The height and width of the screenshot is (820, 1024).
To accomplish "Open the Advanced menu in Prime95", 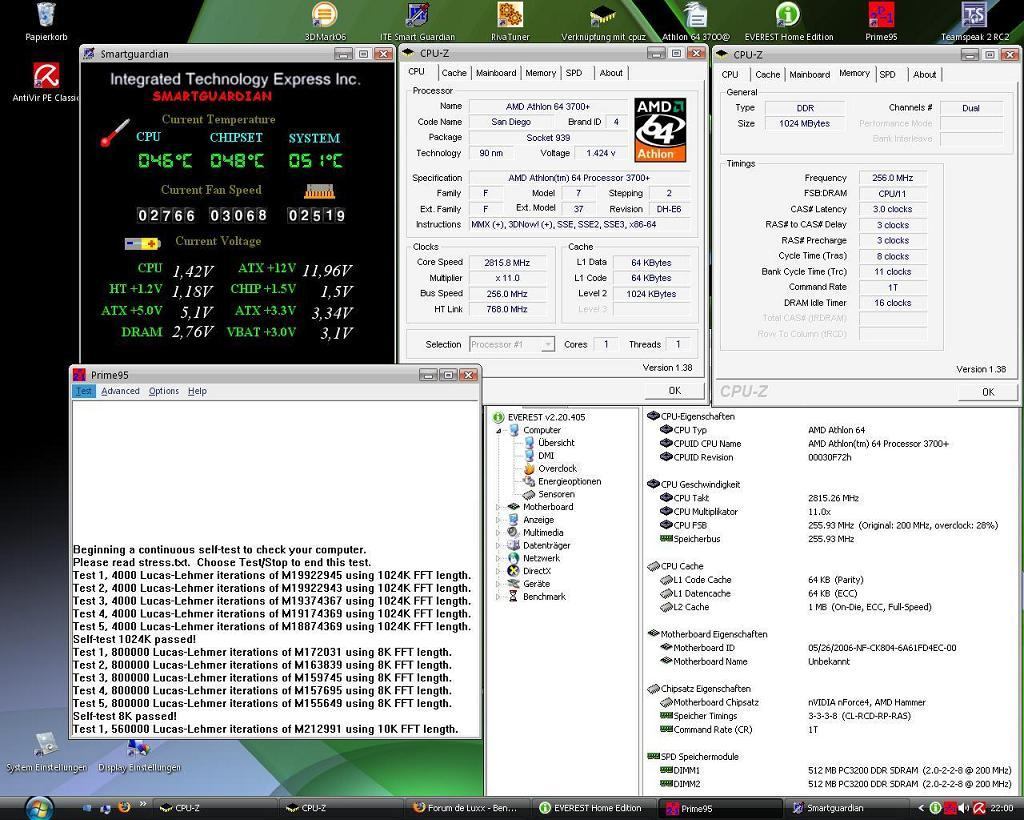I will [120, 391].
